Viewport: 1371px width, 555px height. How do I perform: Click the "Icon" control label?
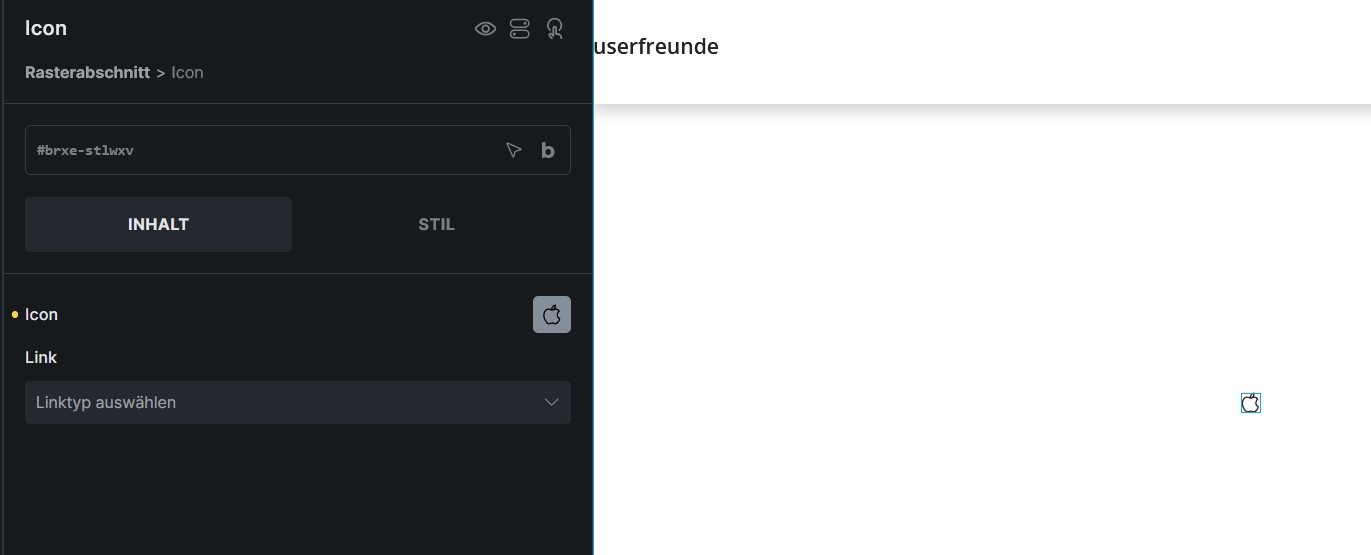tap(41, 315)
